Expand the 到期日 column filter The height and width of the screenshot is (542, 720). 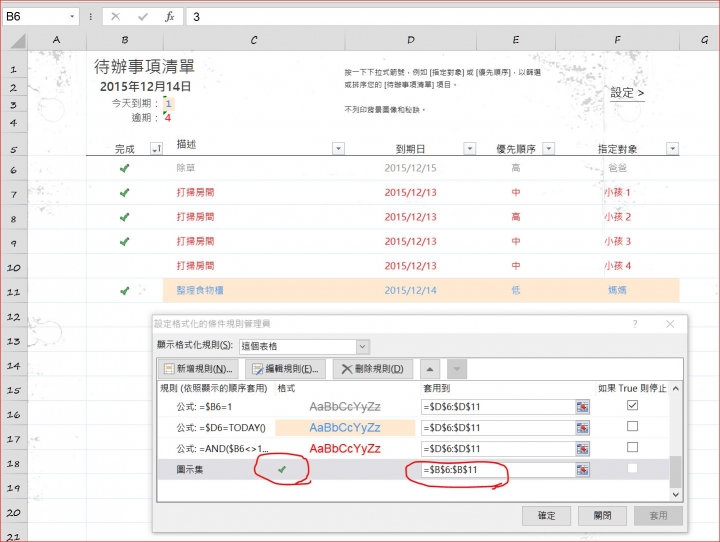470,149
